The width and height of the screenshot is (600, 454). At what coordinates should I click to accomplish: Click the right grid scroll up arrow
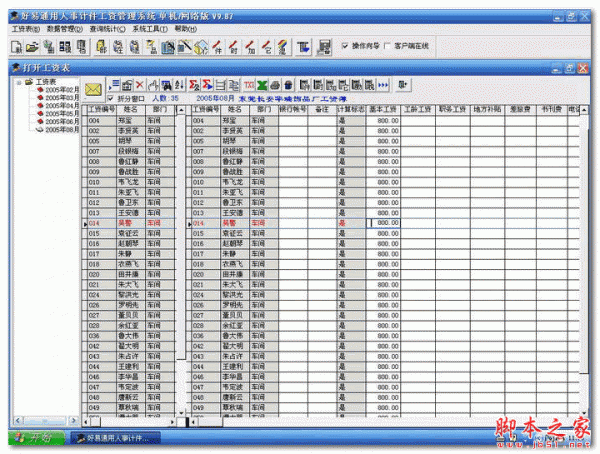584,110
